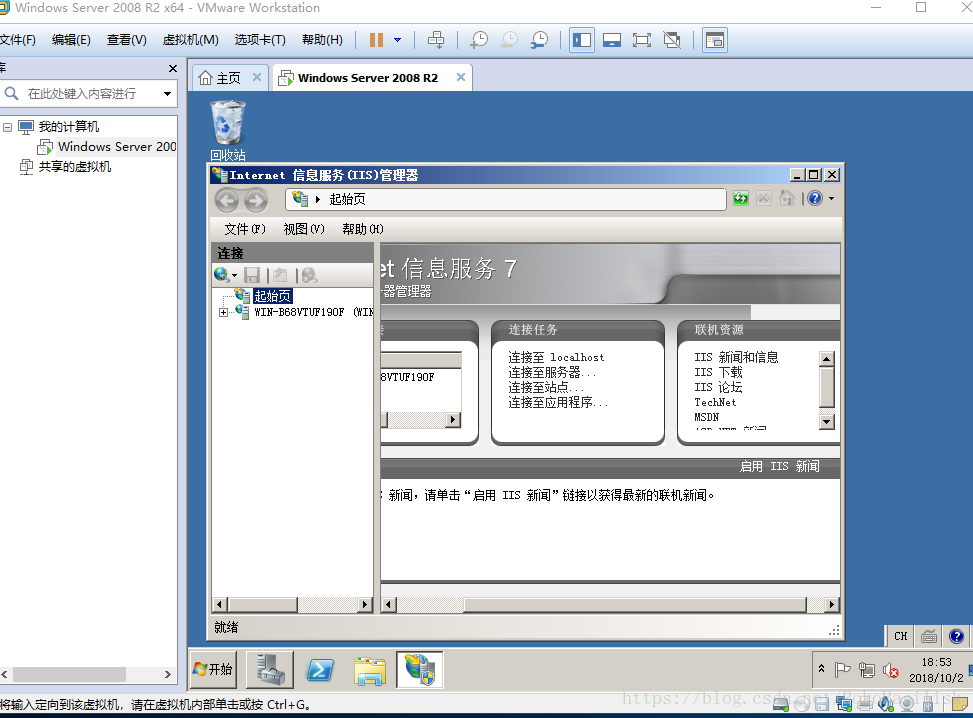Pause the virtual machine from VMware toolbar
Screen dimensions: 973x718
pyautogui.click(x=376, y=40)
